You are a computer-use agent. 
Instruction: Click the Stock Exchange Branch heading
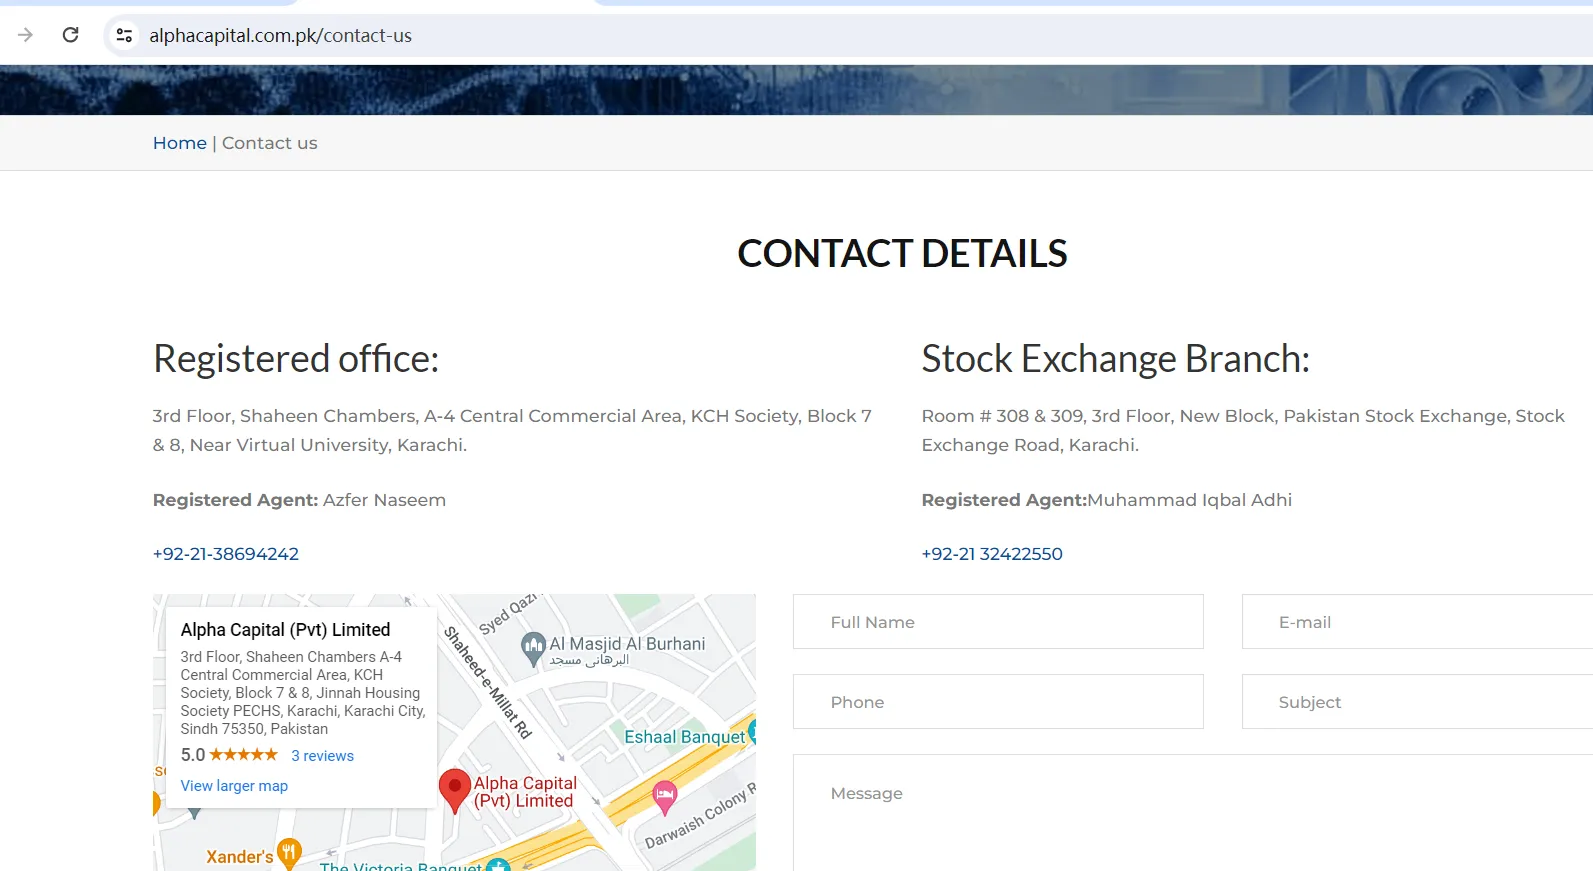pyautogui.click(x=1116, y=359)
